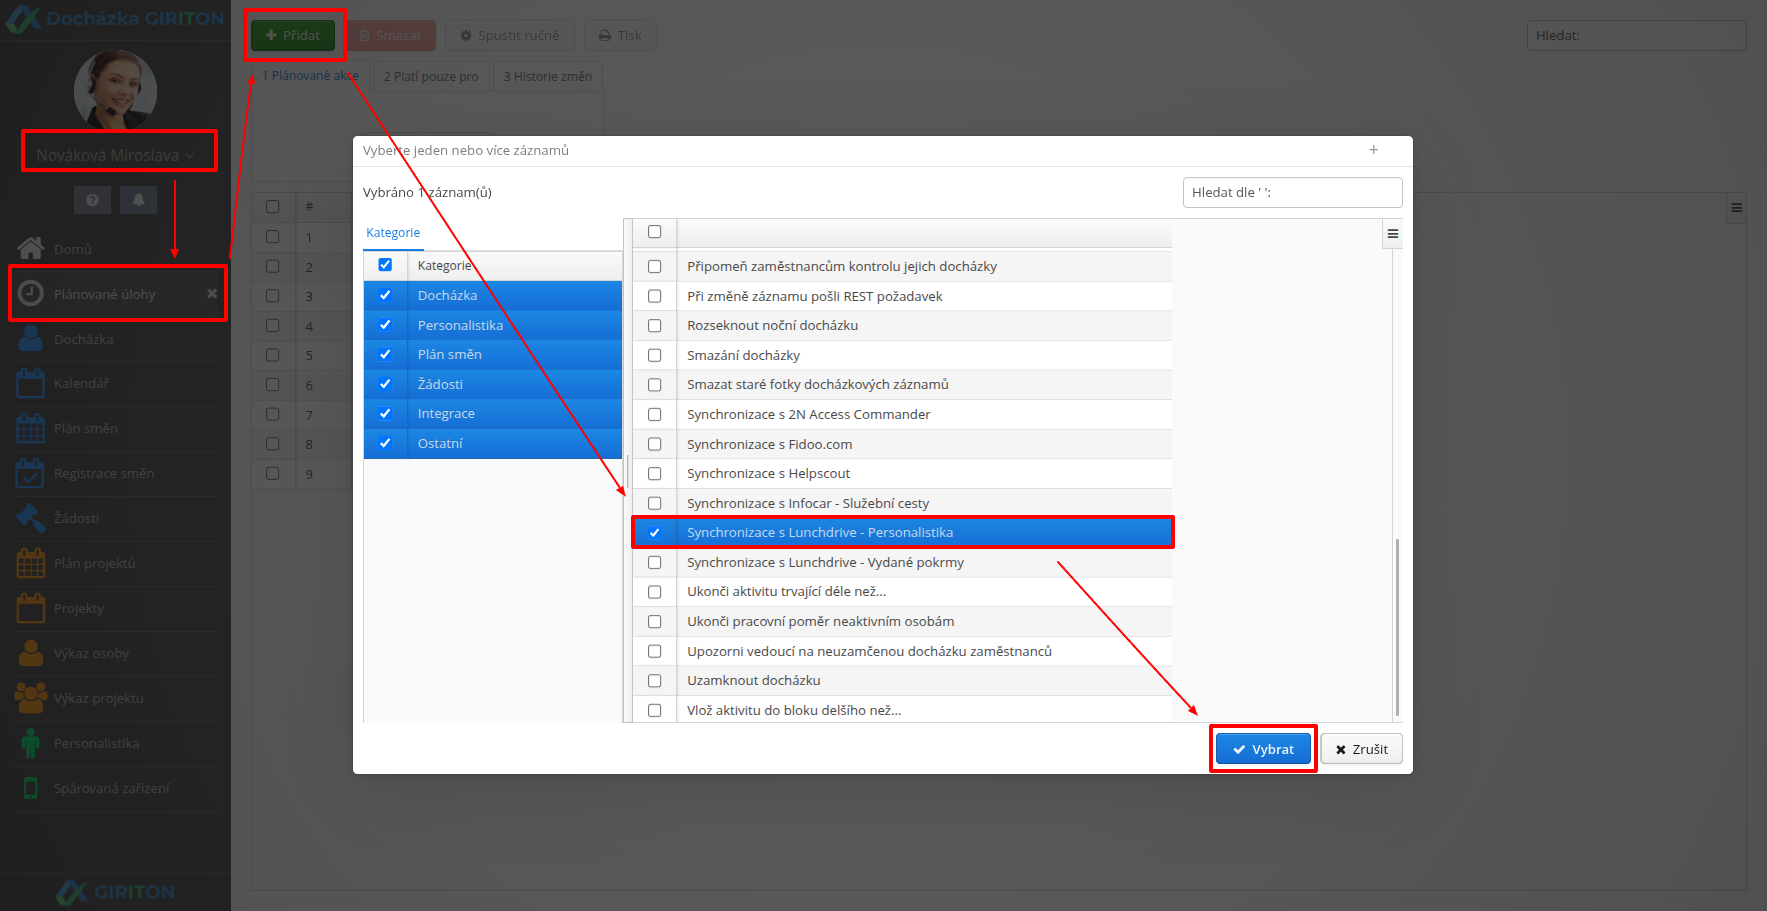This screenshot has width=1767, height=911.
Task: Select Připomeň zaměstnancům kontrolu jejich docházky
Action: coord(902,266)
